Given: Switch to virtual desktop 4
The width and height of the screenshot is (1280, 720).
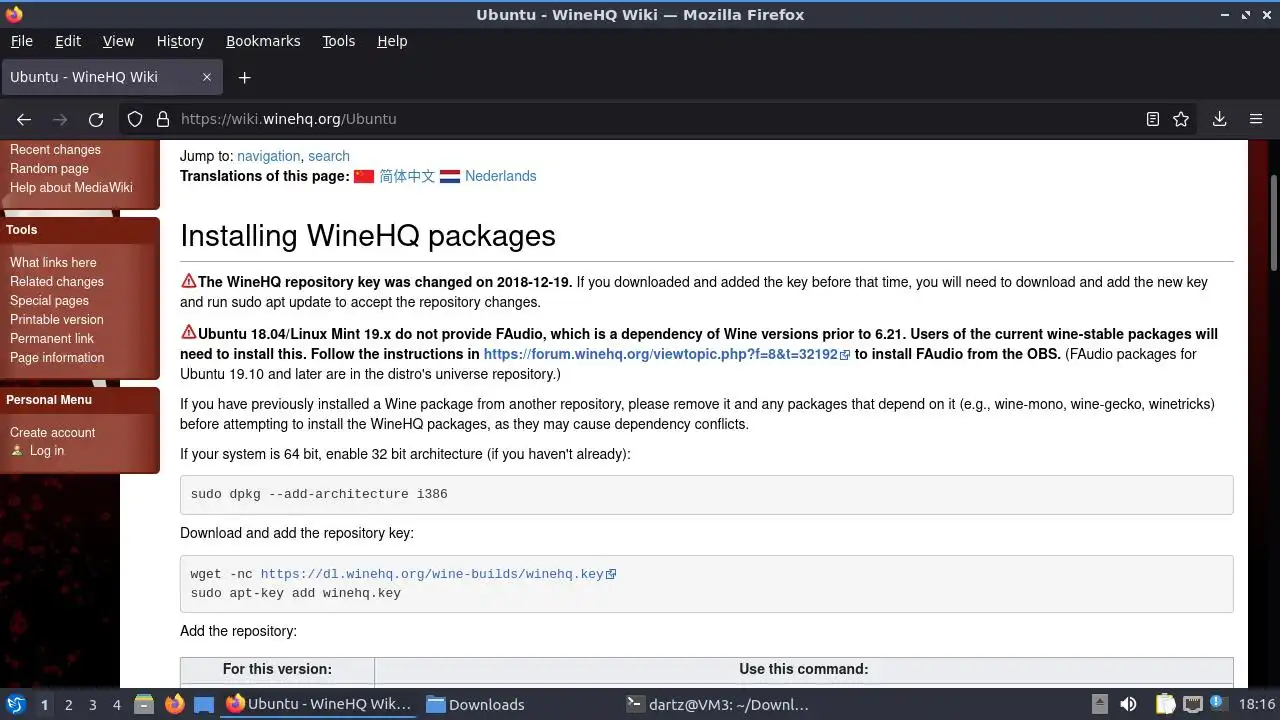Looking at the screenshot, I should click(116, 704).
